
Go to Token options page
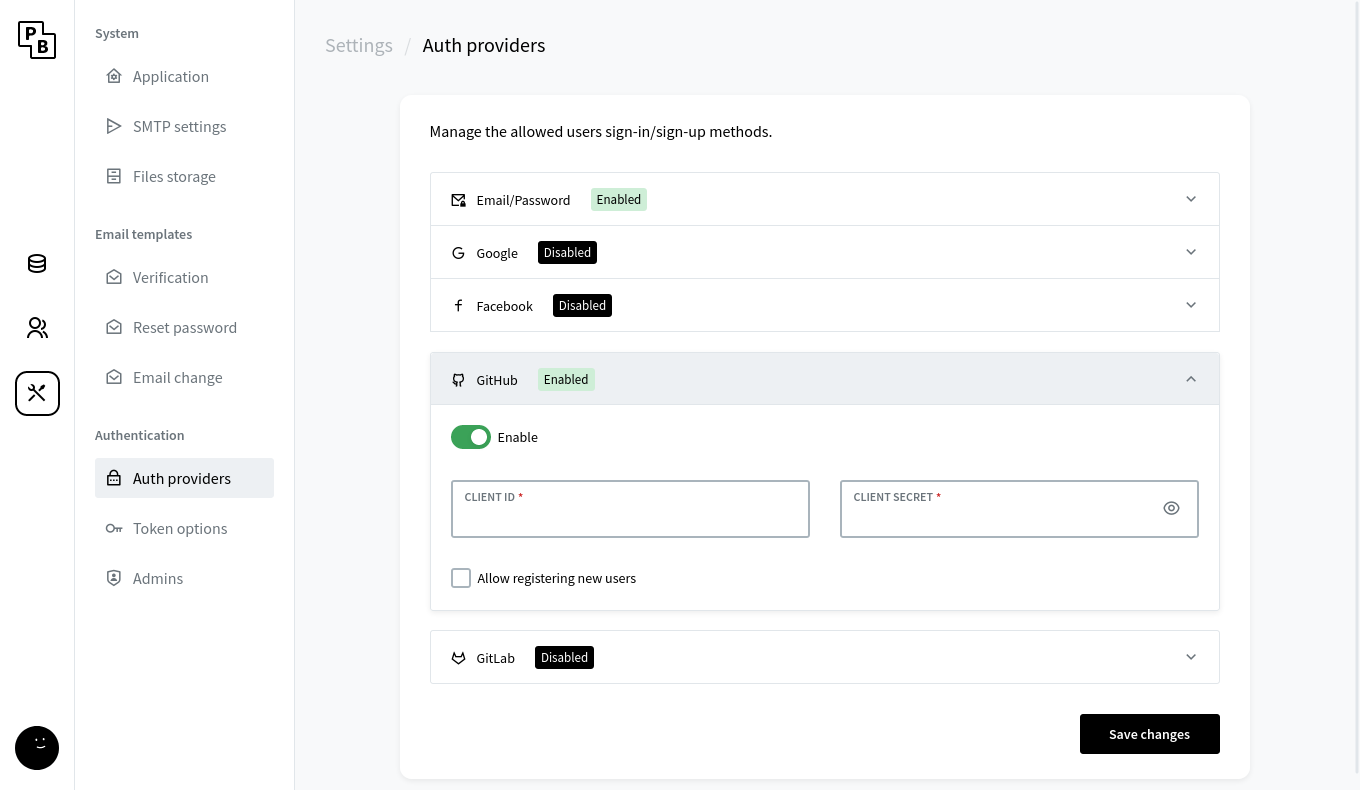point(180,529)
